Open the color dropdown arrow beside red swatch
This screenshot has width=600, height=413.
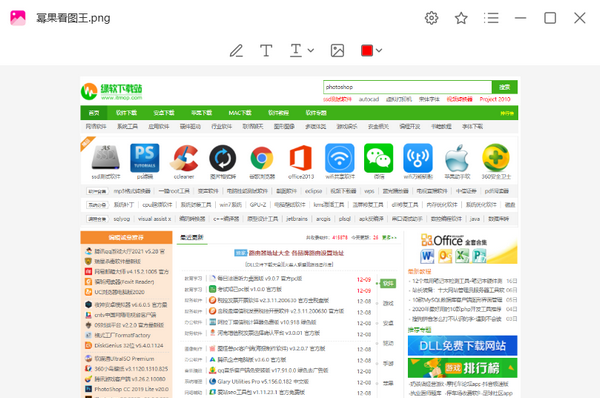click(379, 51)
